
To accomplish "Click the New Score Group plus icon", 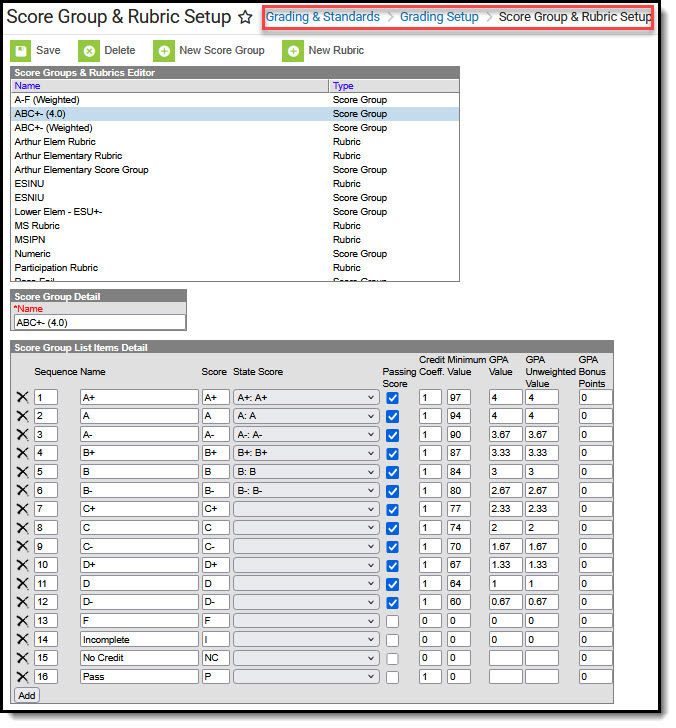I will point(164,51).
